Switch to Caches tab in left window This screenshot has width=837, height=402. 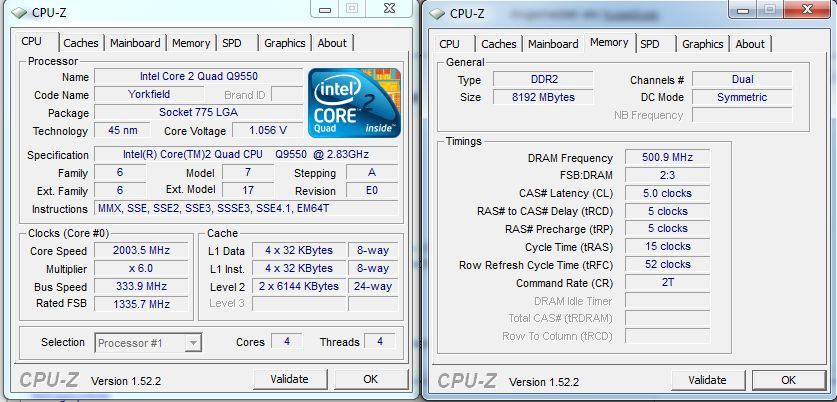(x=81, y=43)
